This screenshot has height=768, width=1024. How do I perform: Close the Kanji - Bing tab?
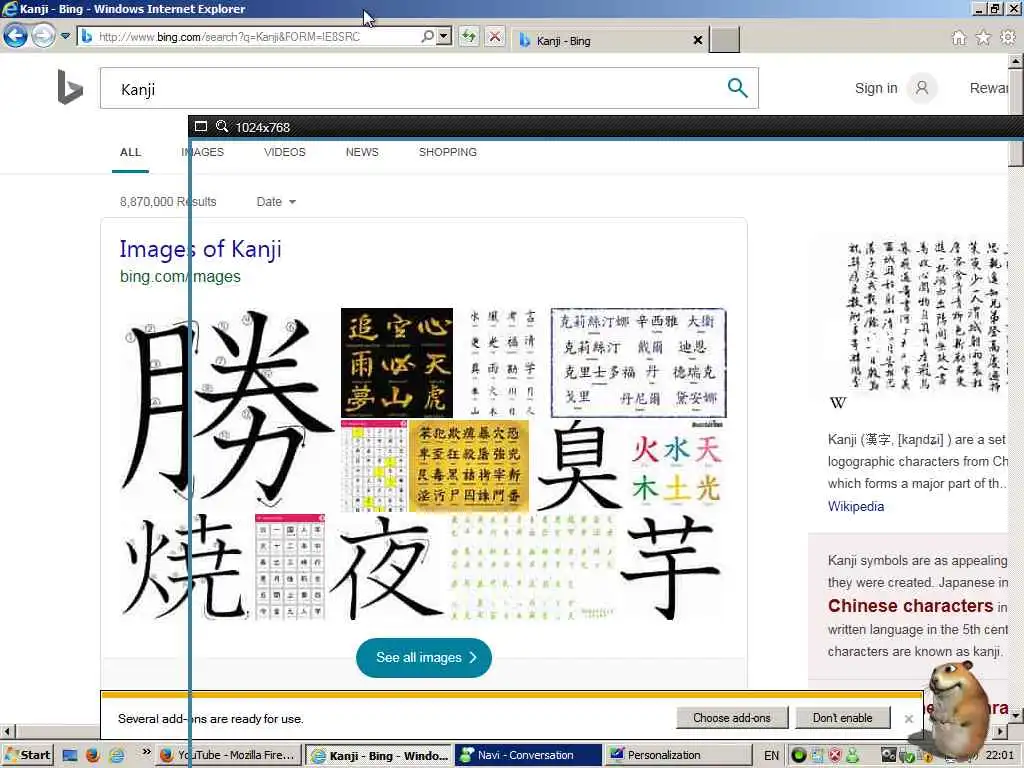697,40
